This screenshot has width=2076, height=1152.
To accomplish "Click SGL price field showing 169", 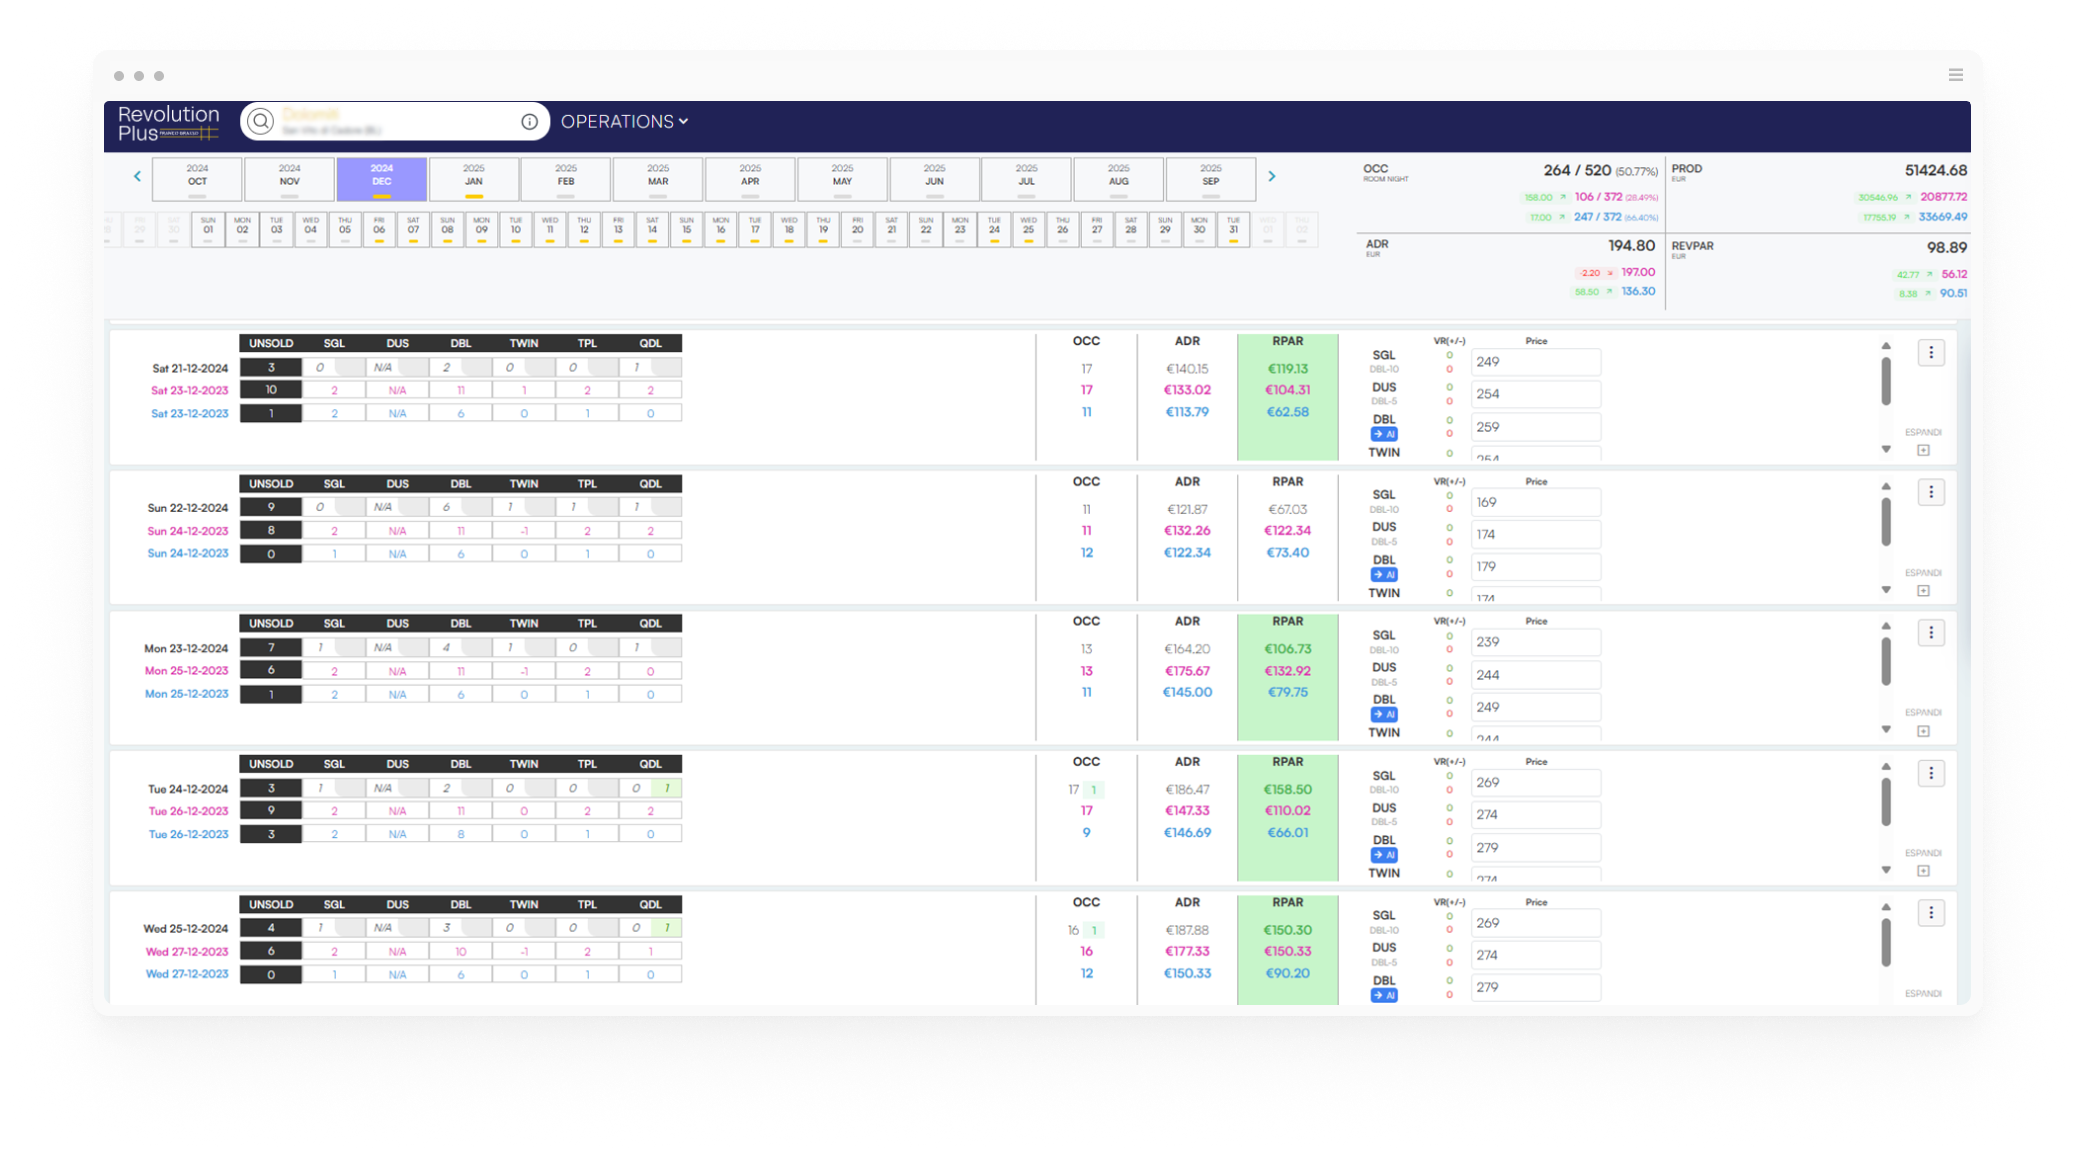I will tap(1535, 502).
